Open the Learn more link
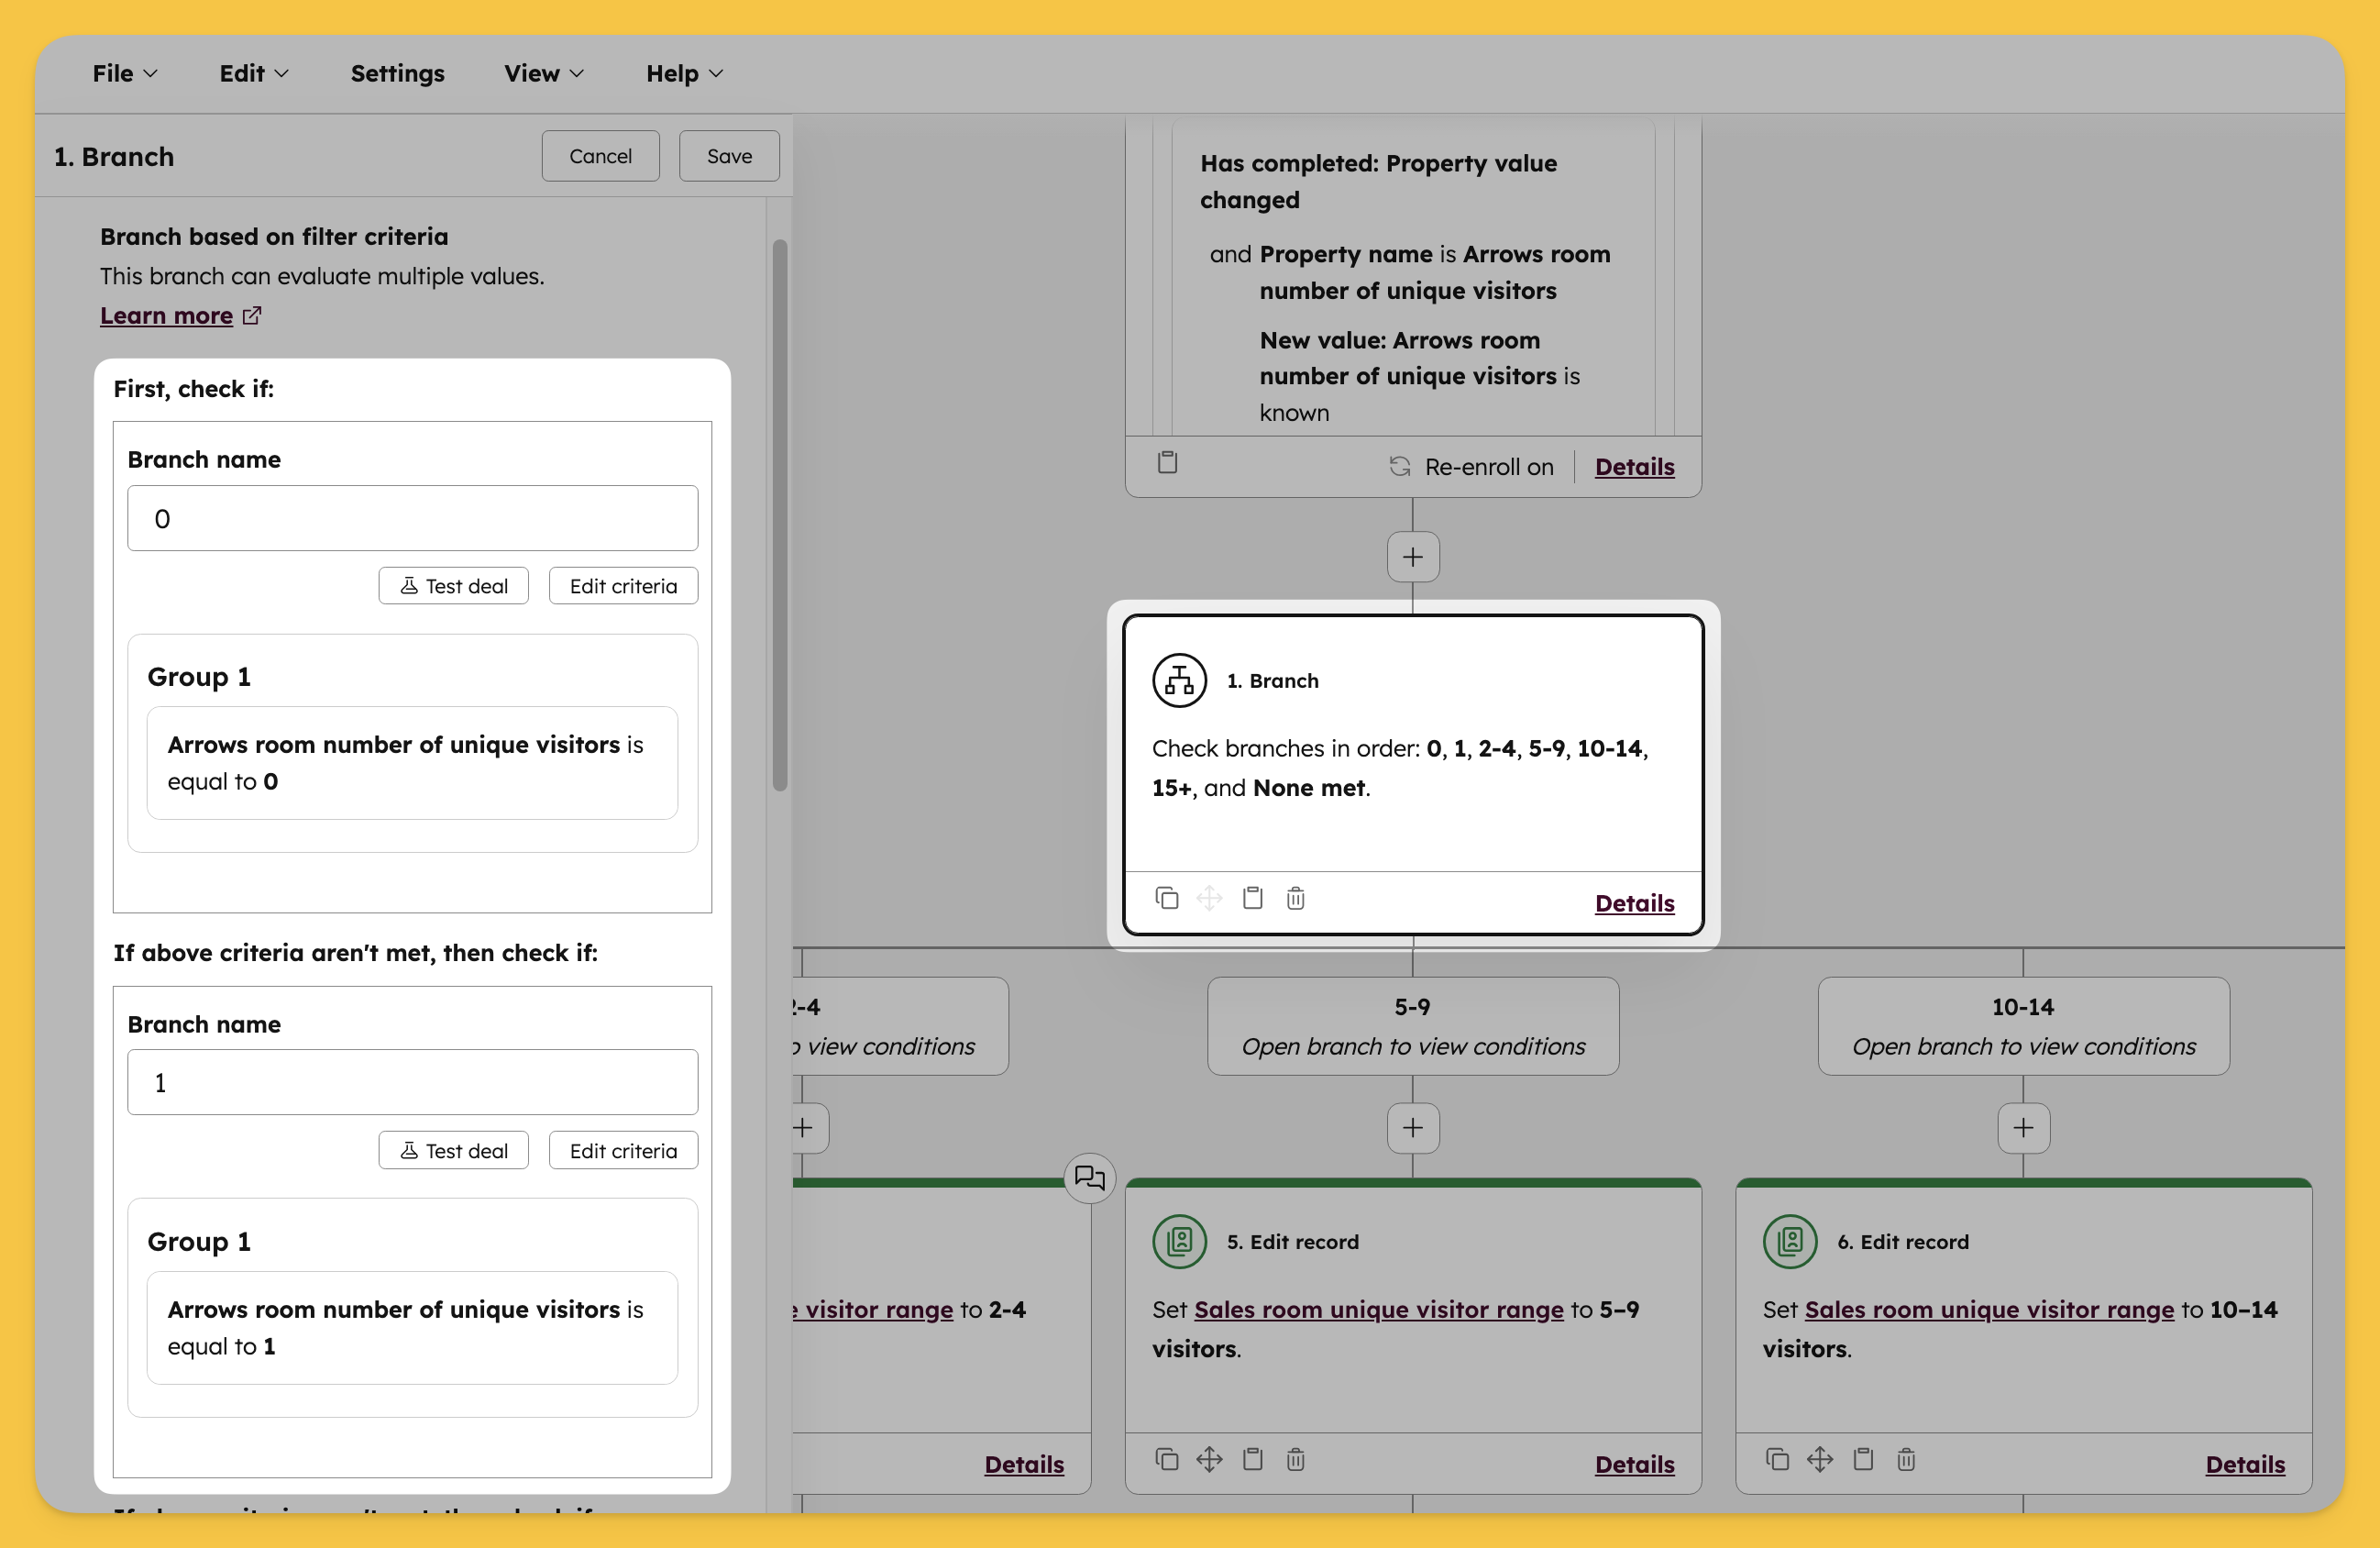 pos(167,316)
